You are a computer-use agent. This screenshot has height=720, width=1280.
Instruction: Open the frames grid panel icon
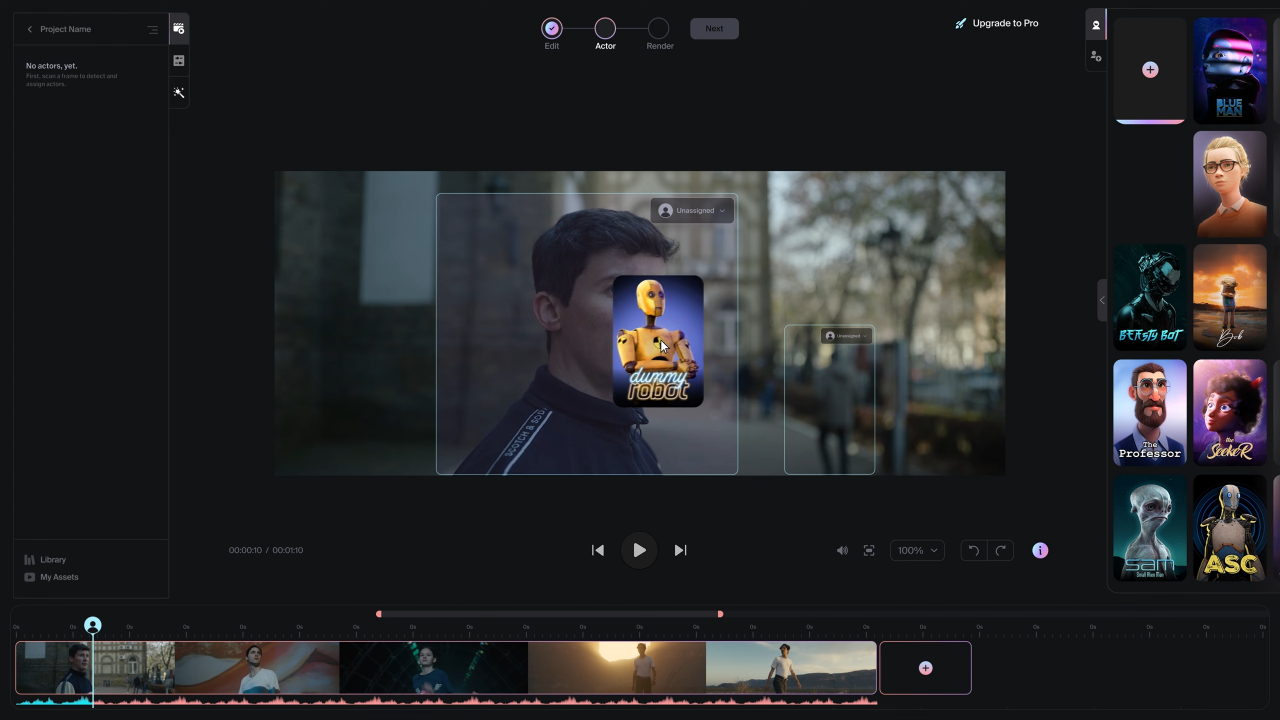[x=178, y=60]
